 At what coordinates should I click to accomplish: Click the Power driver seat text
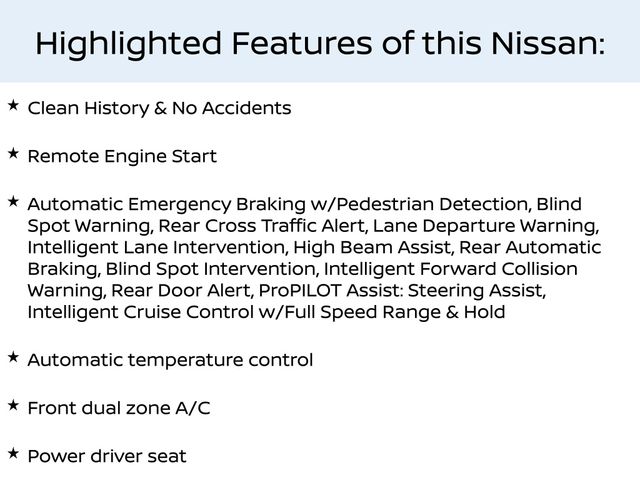point(107,457)
